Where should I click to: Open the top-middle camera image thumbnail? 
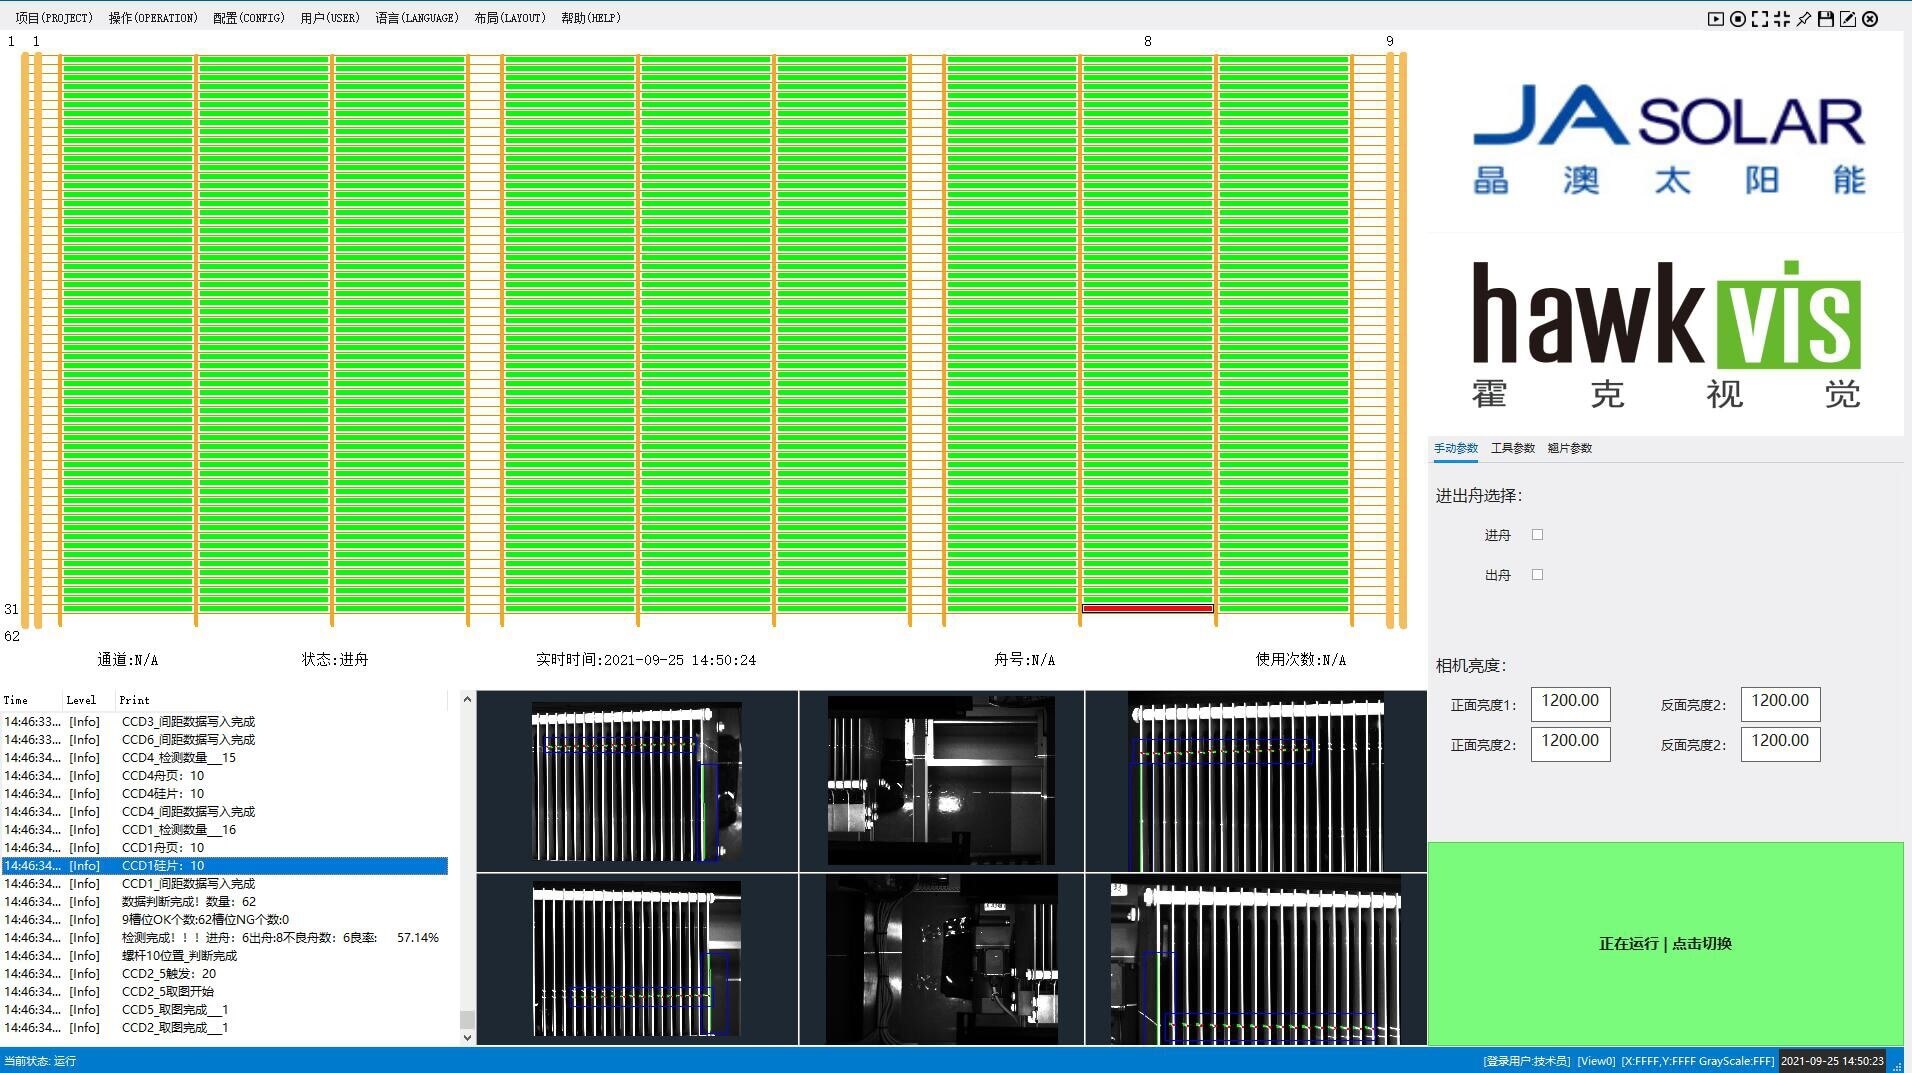941,781
